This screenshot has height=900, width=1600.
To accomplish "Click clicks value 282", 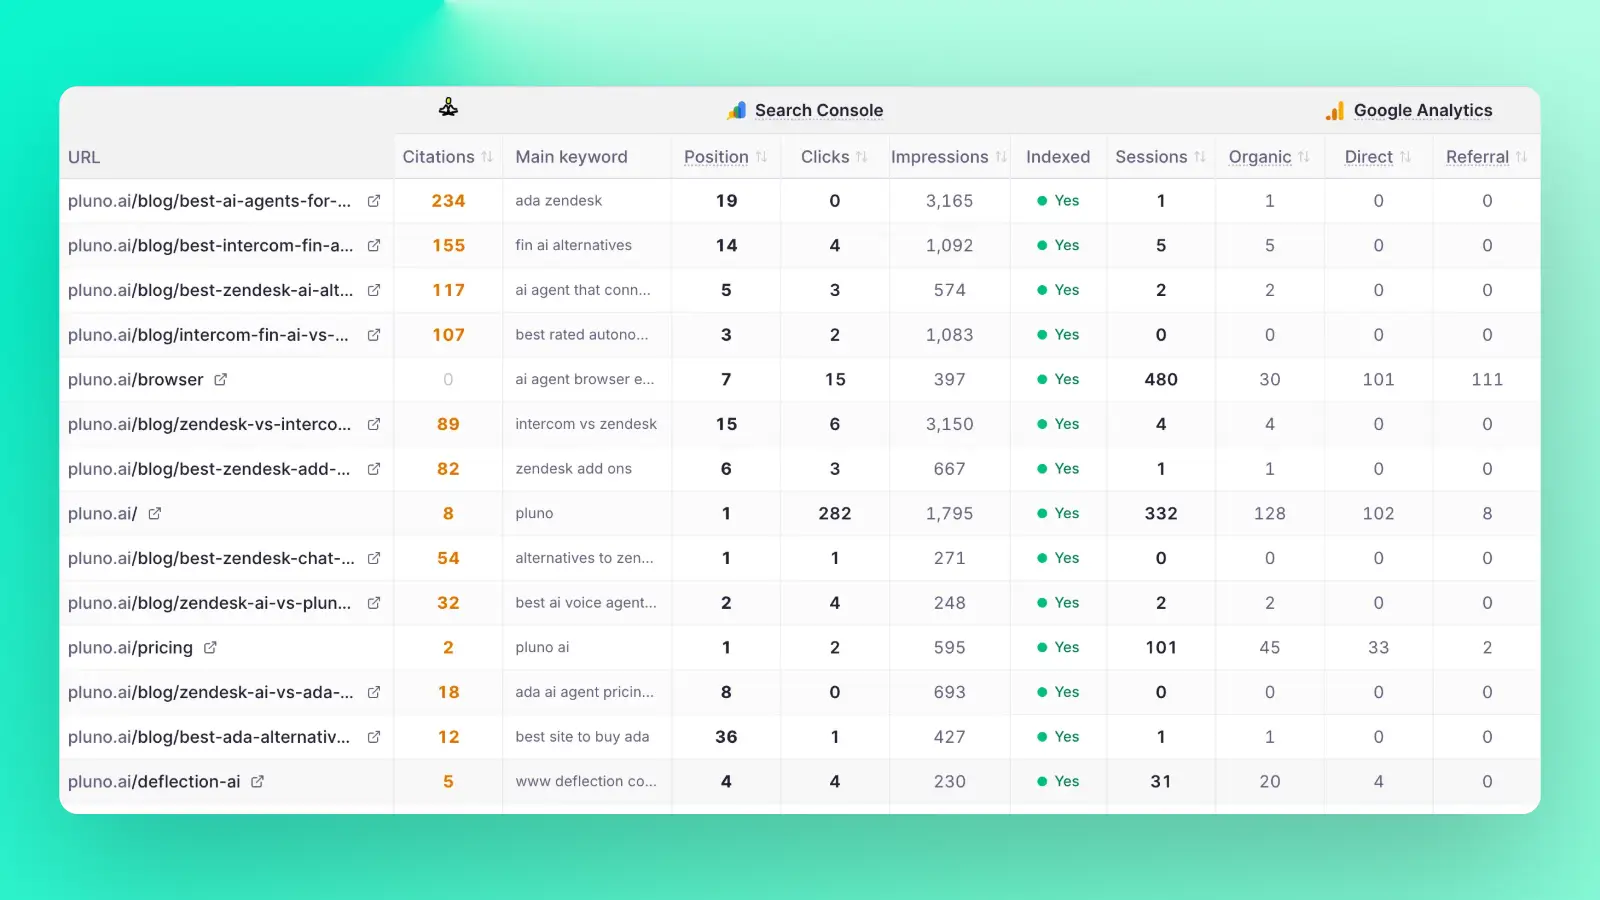I will (835, 513).
